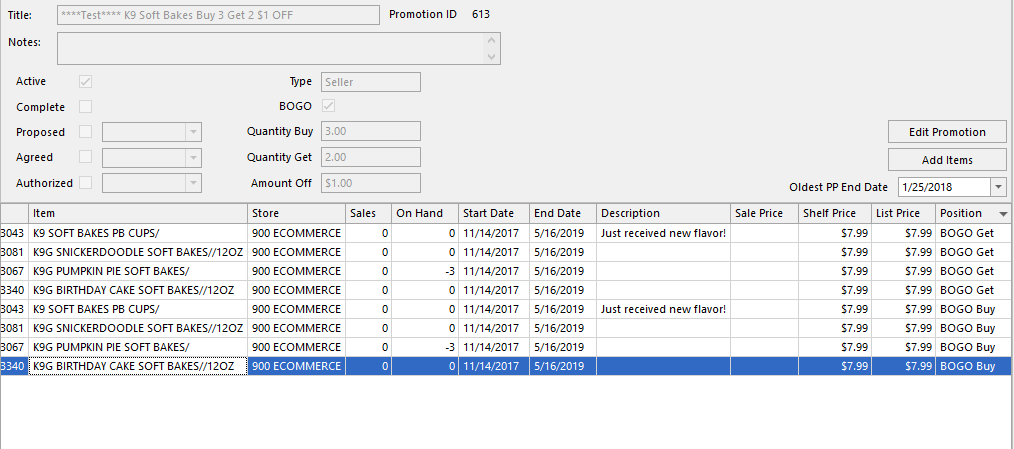The width and height of the screenshot is (1014, 449).
Task: Open the Authorized dropdown list
Action: point(193,183)
